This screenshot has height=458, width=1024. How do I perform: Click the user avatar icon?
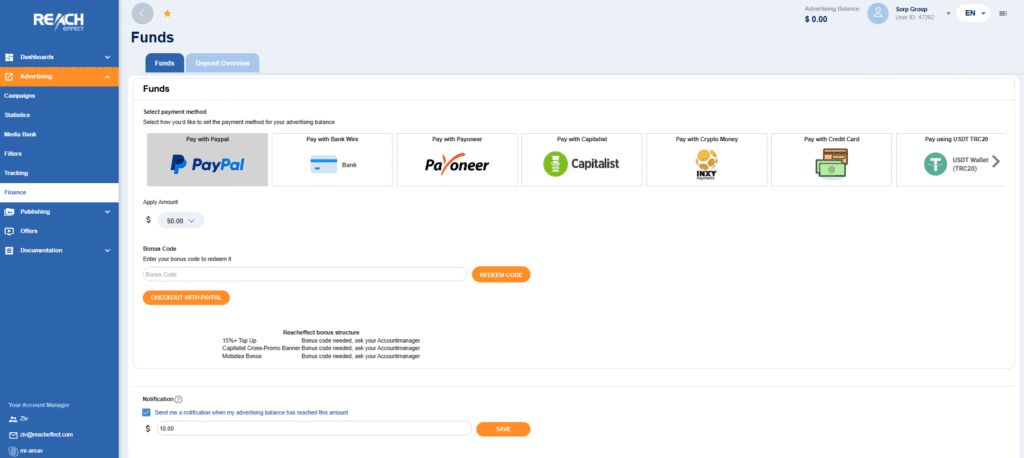(x=878, y=13)
